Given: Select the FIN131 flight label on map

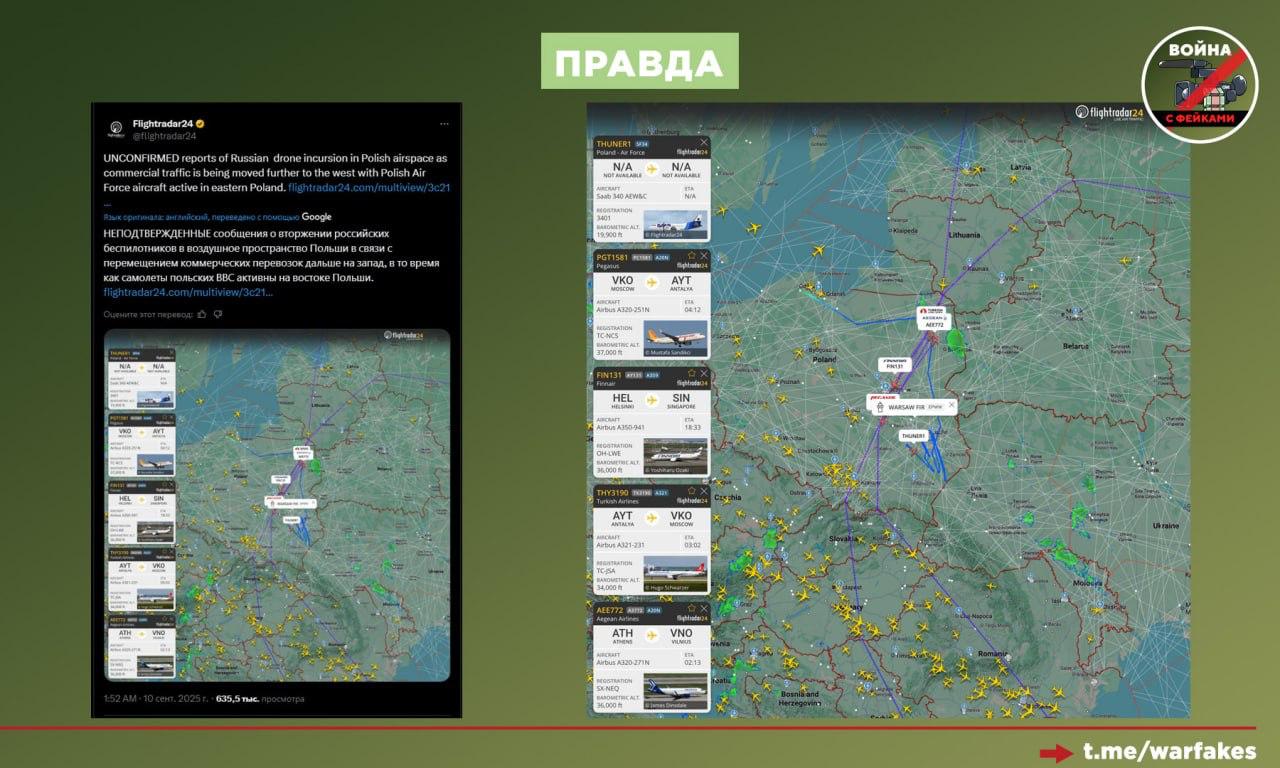Looking at the screenshot, I should [x=894, y=365].
